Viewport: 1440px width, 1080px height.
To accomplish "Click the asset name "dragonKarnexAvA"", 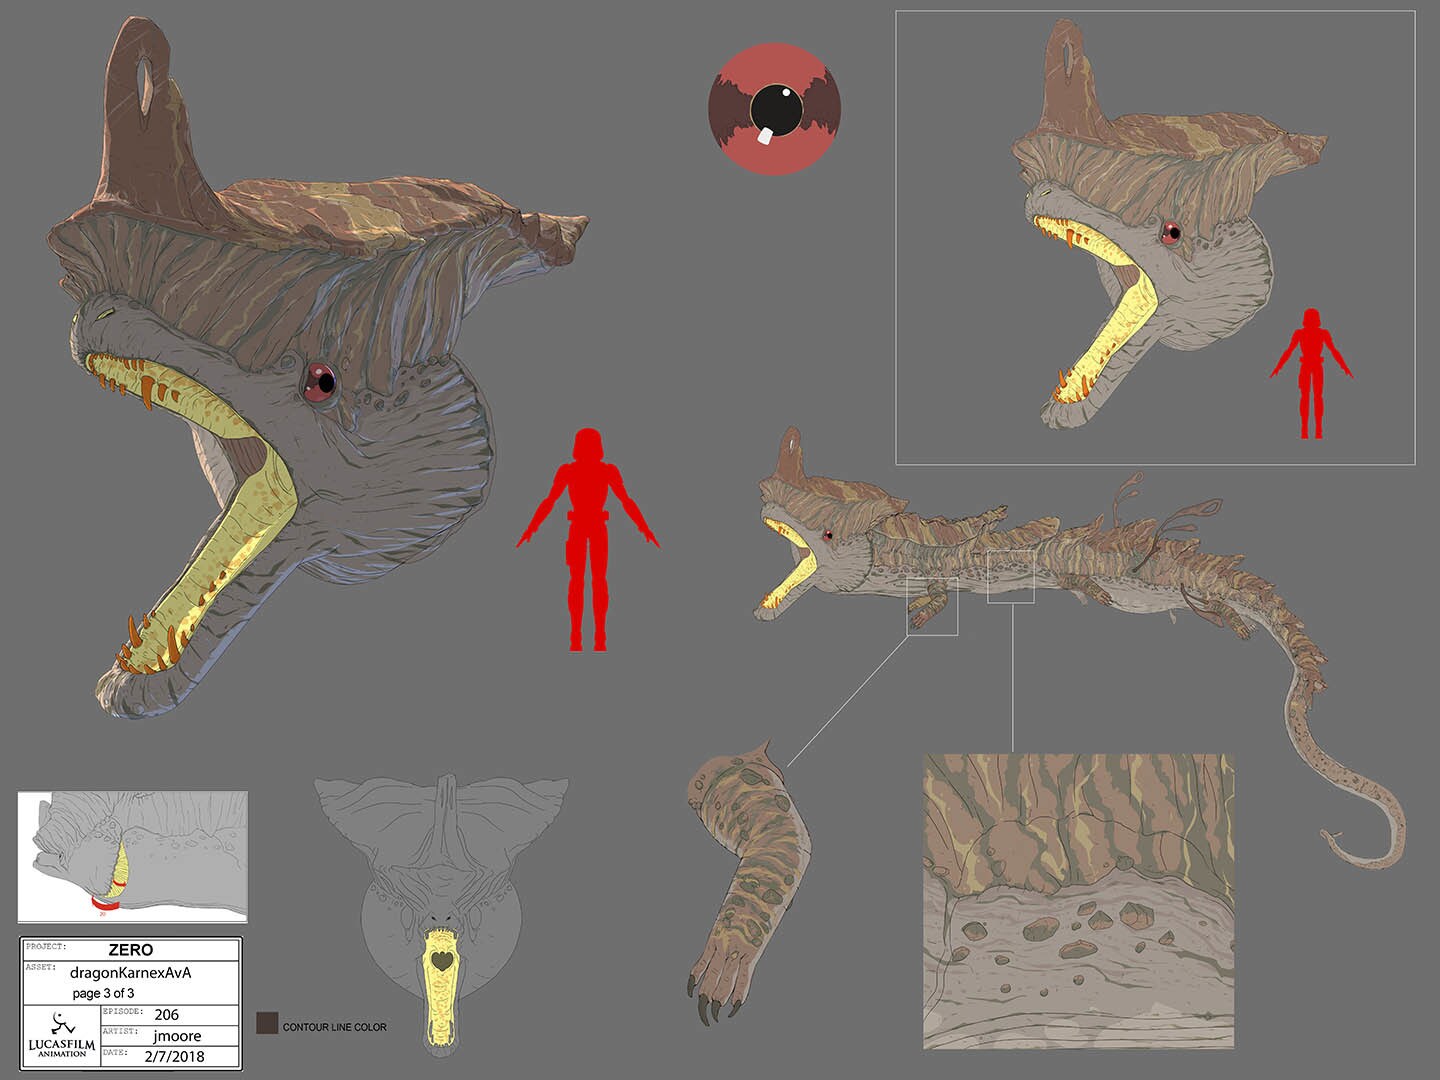I will (131, 973).
